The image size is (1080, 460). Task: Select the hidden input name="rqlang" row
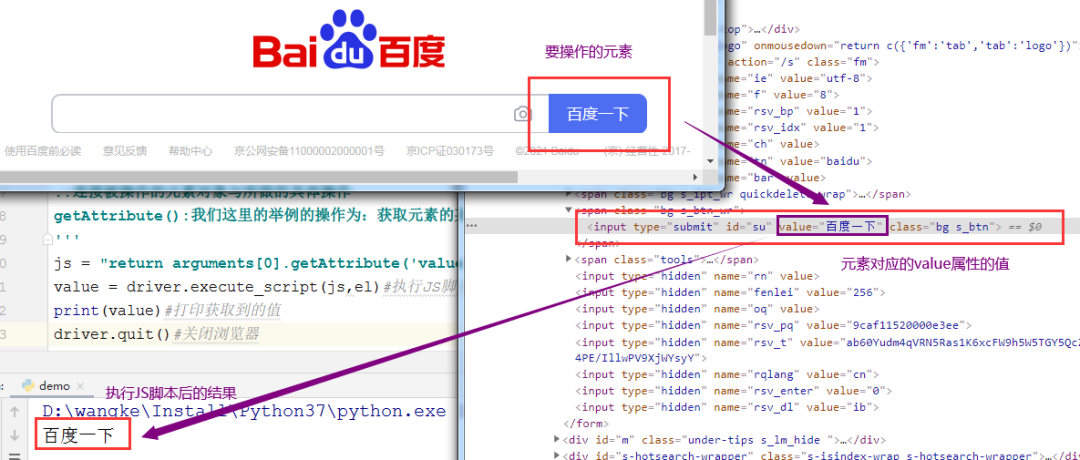point(727,375)
